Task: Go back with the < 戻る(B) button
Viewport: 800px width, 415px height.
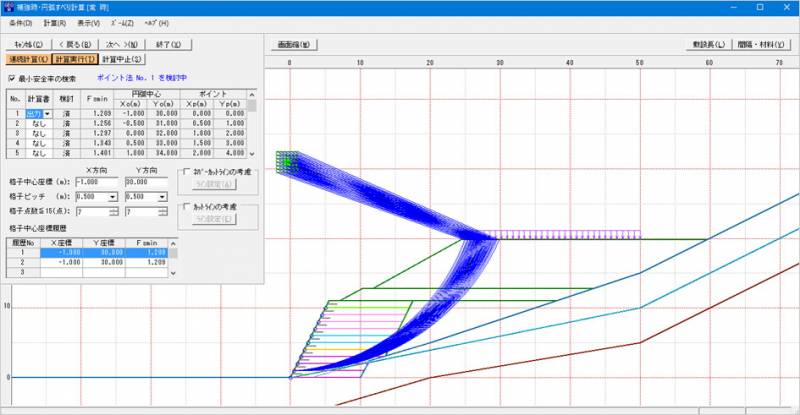Action: click(x=75, y=45)
